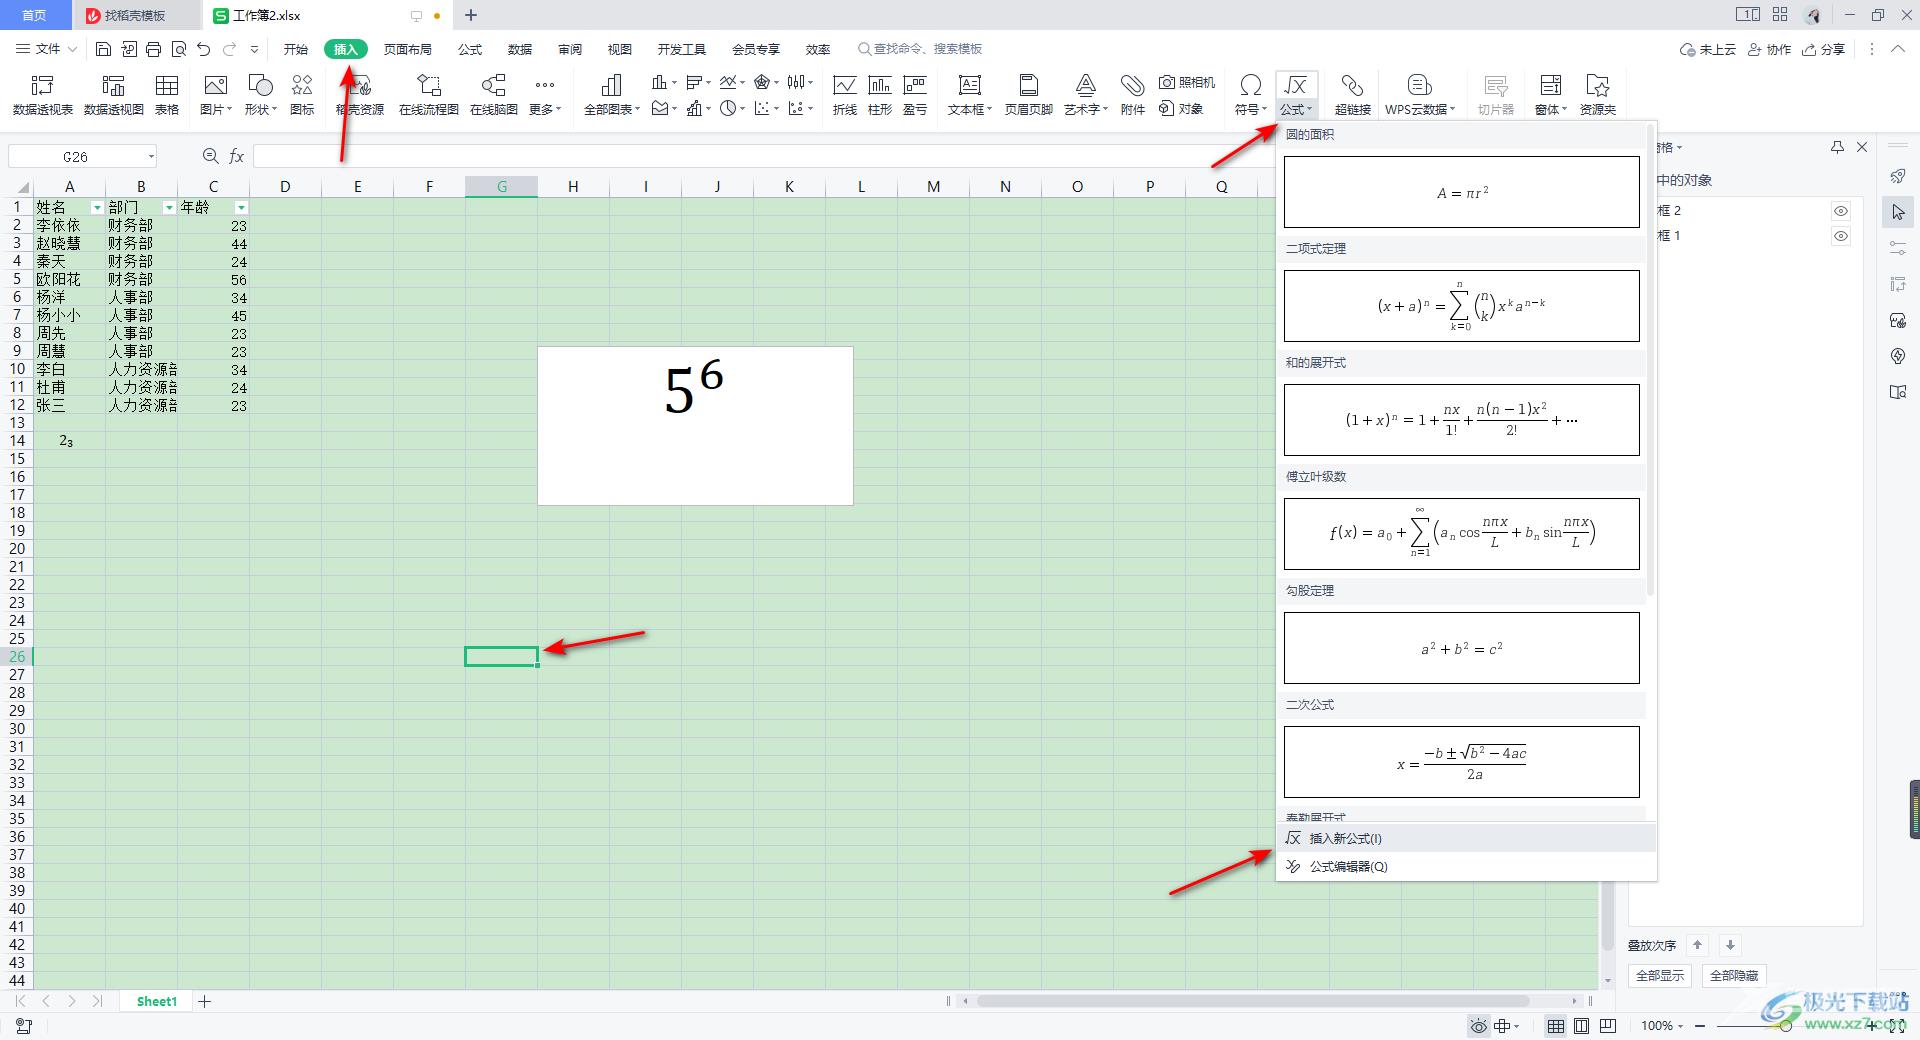Choose 插入新公式(I) from the menu
Image resolution: width=1920 pixels, height=1040 pixels.
click(x=1466, y=838)
